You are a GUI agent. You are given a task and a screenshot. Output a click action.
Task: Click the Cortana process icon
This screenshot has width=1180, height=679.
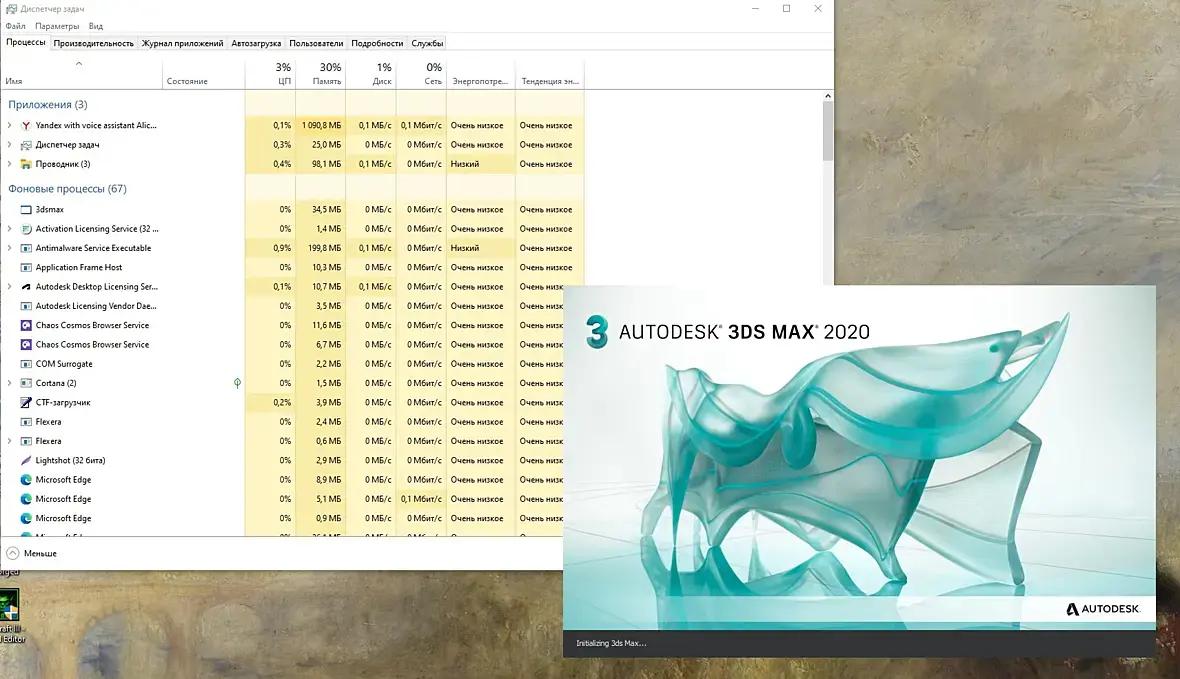(x=26, y=383)
